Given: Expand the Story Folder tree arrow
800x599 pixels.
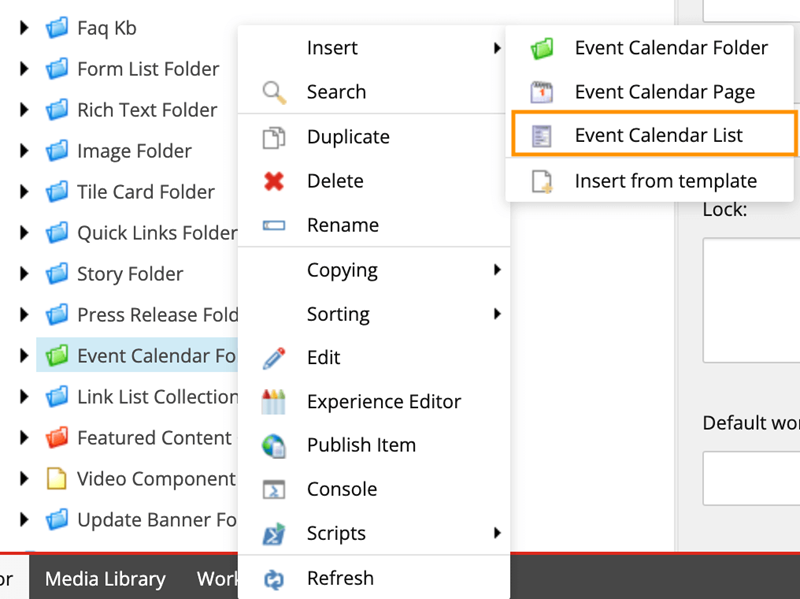Looking at the screenshot, I should click(x=24, y=274).
